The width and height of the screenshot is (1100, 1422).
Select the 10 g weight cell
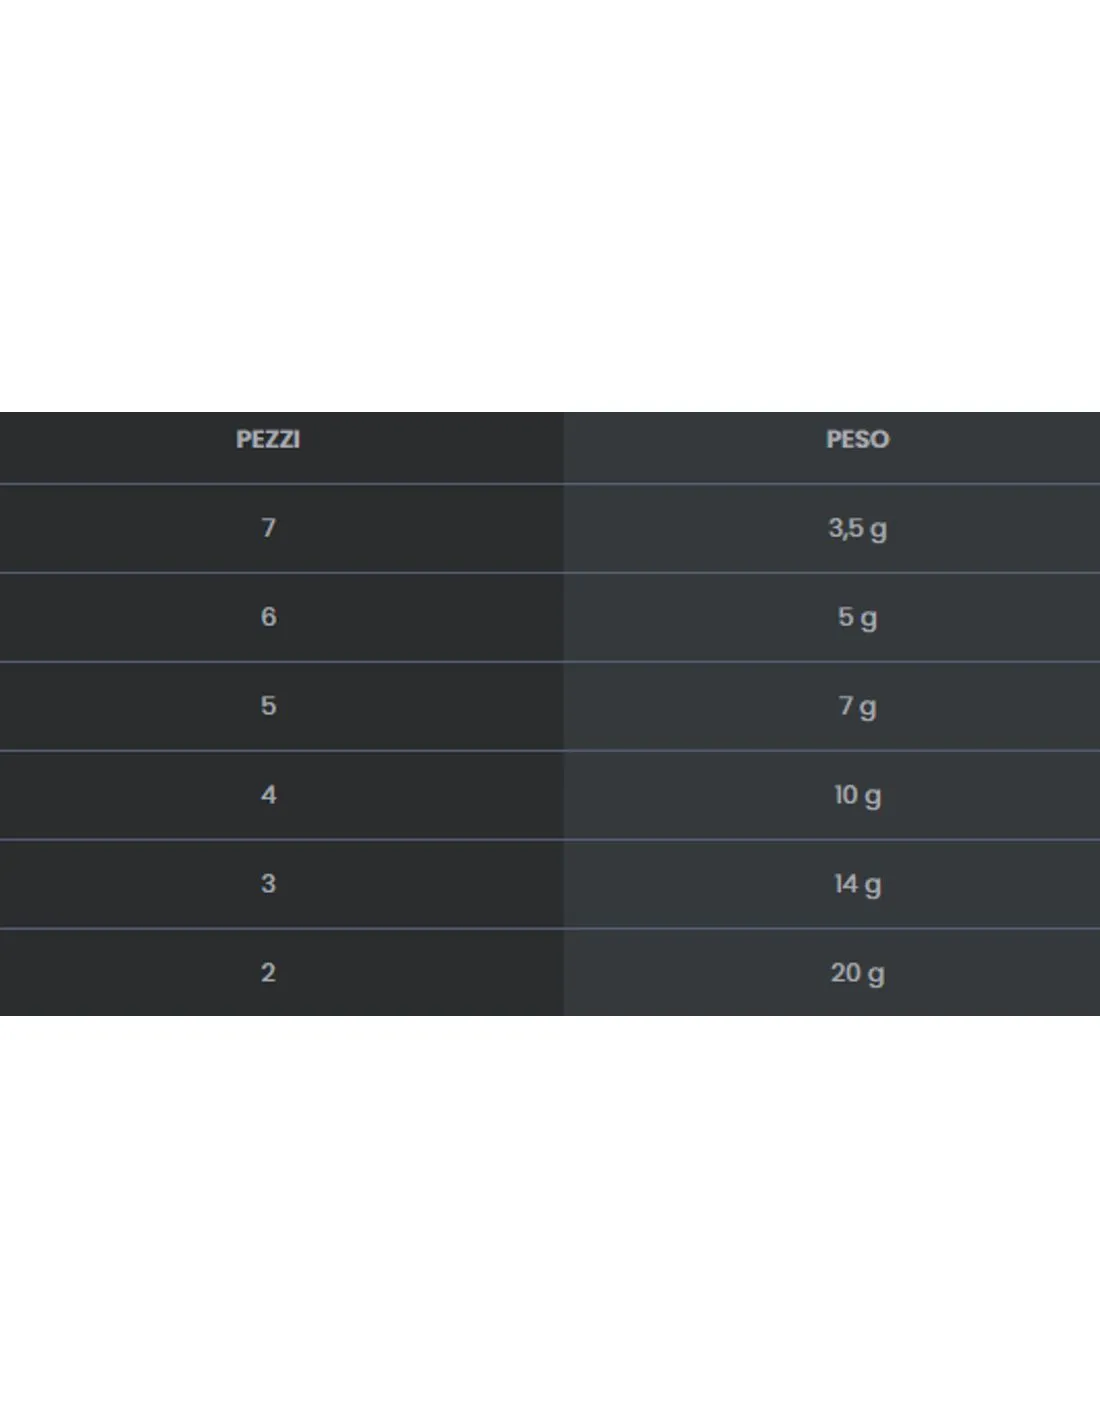(x=857, y=795)
